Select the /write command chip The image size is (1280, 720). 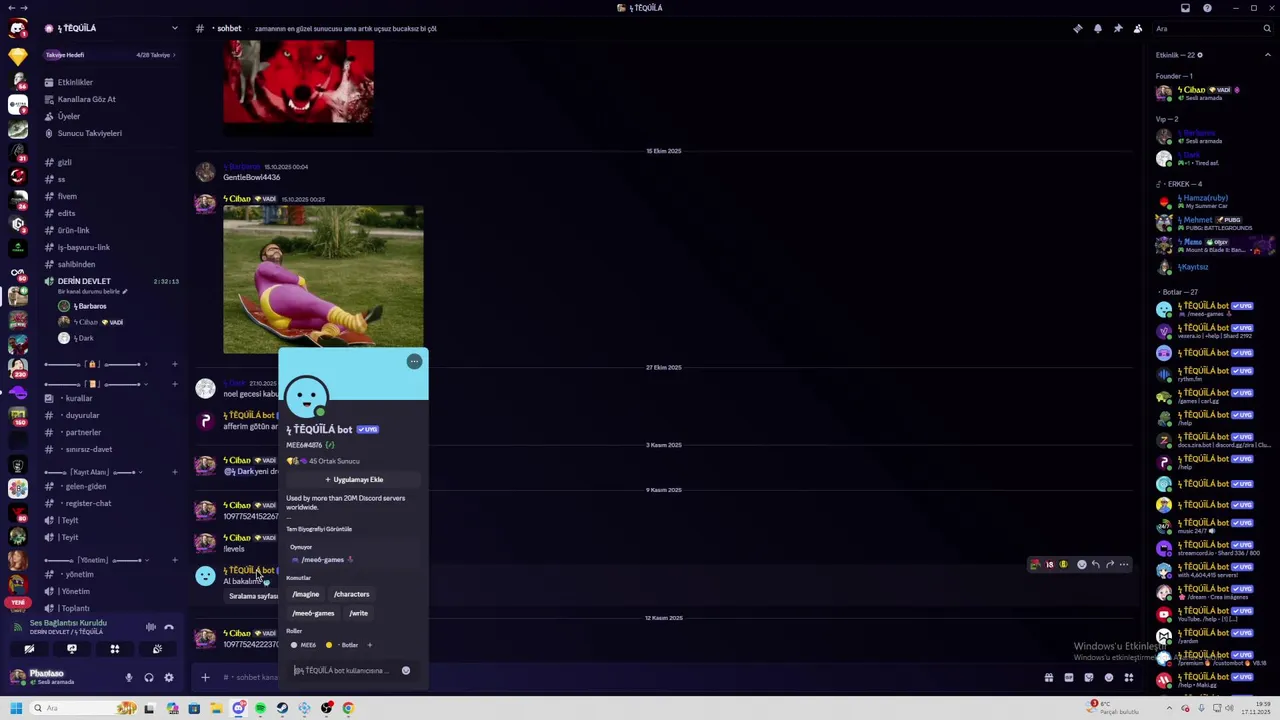359,613
